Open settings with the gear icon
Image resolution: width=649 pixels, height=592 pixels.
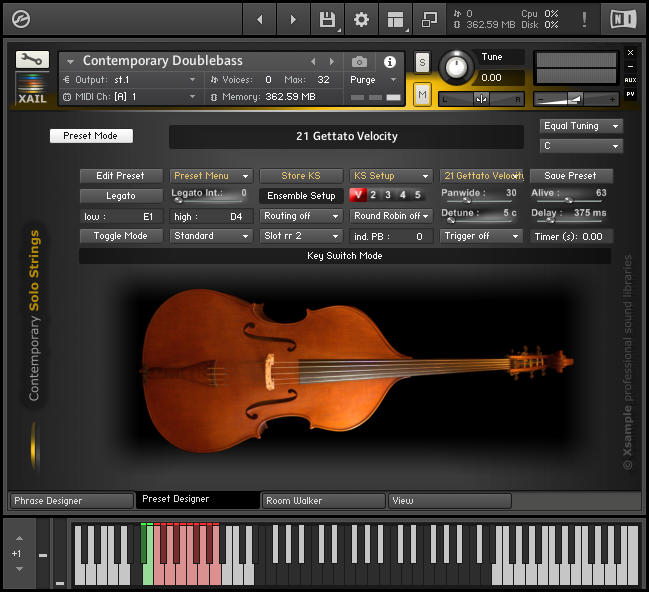tap(361, 19)
